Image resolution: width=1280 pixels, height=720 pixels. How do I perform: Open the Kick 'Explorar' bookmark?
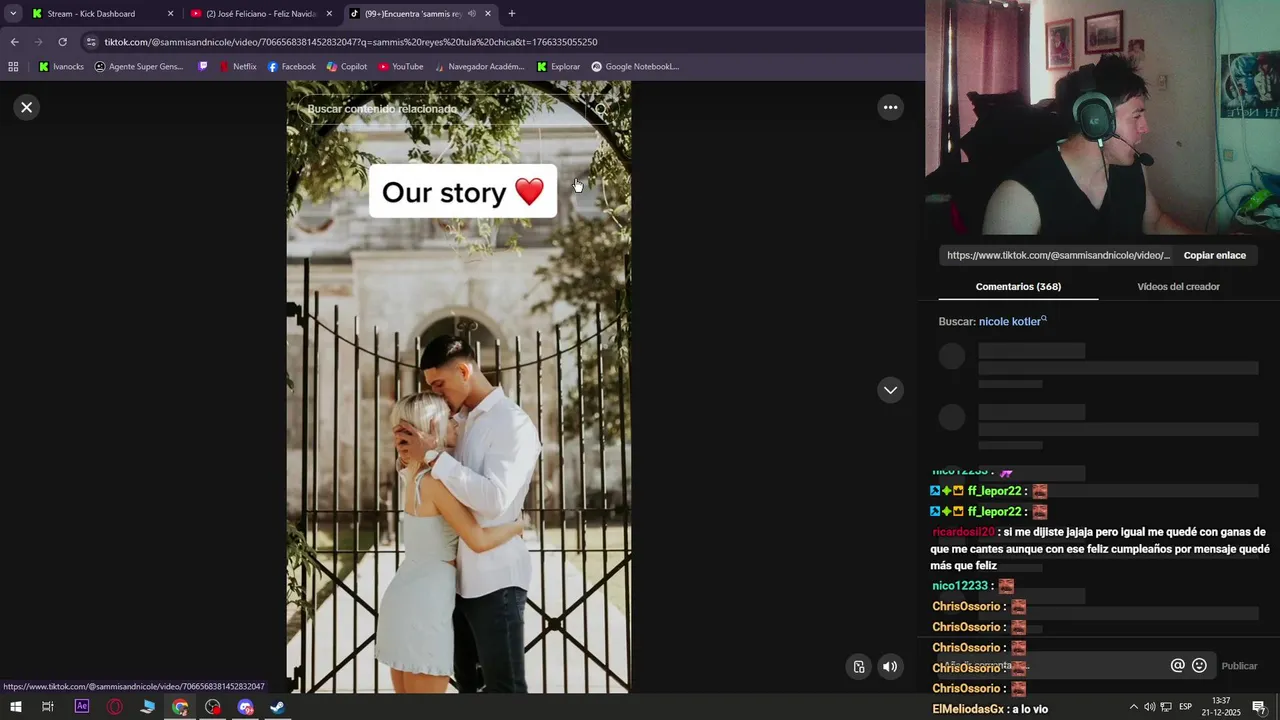click(x=558, y=67)
